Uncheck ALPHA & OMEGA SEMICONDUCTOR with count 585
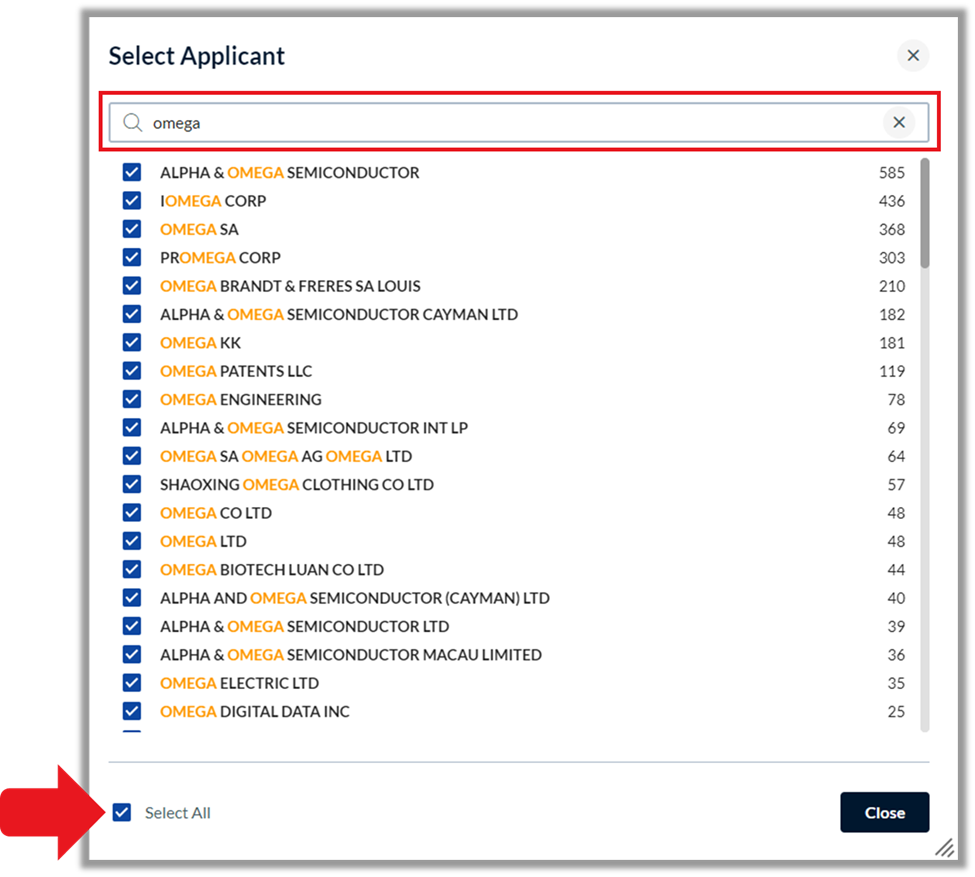The height and width of the screenshot is (877, 975). click(x=132, y=172)
